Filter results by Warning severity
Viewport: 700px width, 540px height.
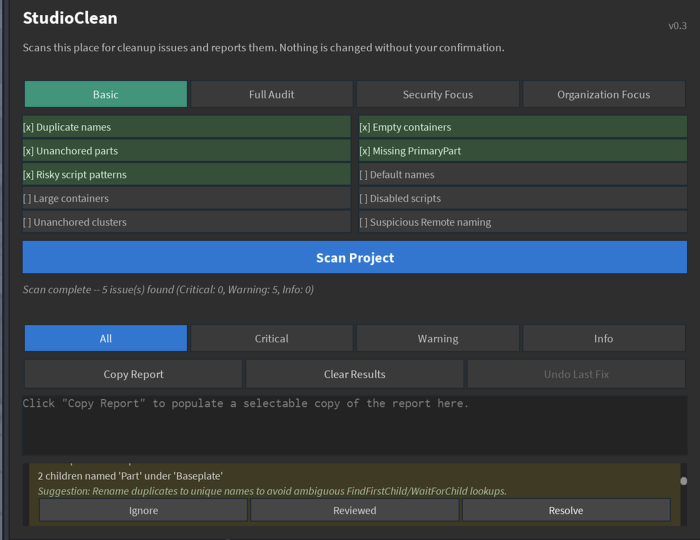(x=438, y=338)
